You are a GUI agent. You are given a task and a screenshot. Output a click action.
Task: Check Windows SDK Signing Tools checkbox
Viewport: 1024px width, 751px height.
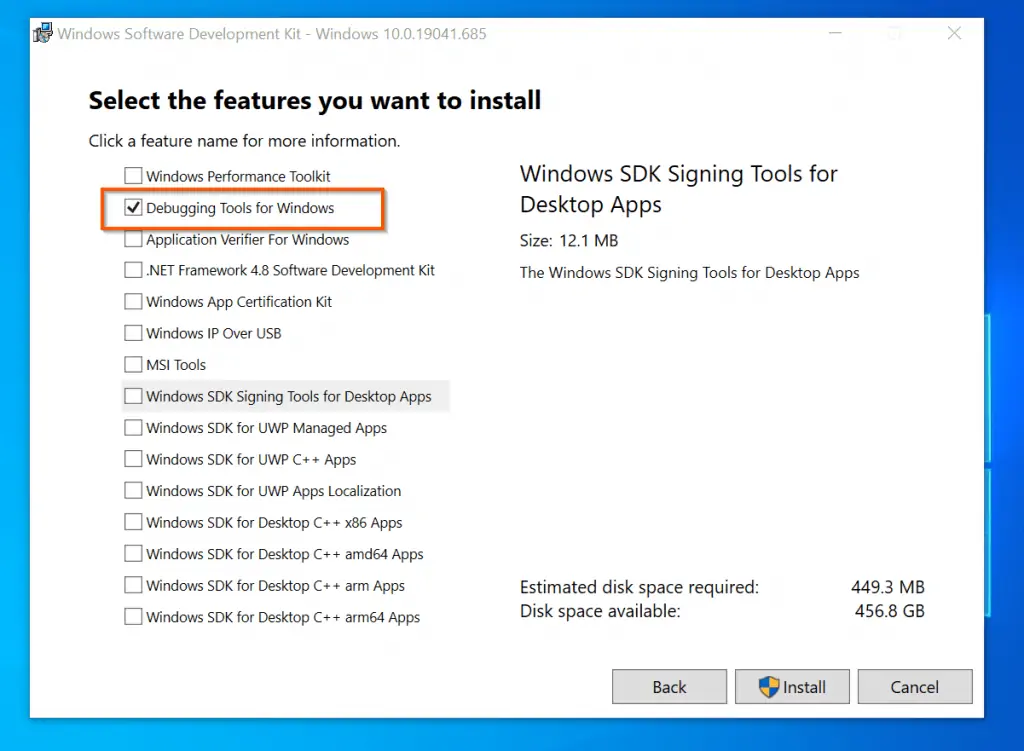pos(133,396)
